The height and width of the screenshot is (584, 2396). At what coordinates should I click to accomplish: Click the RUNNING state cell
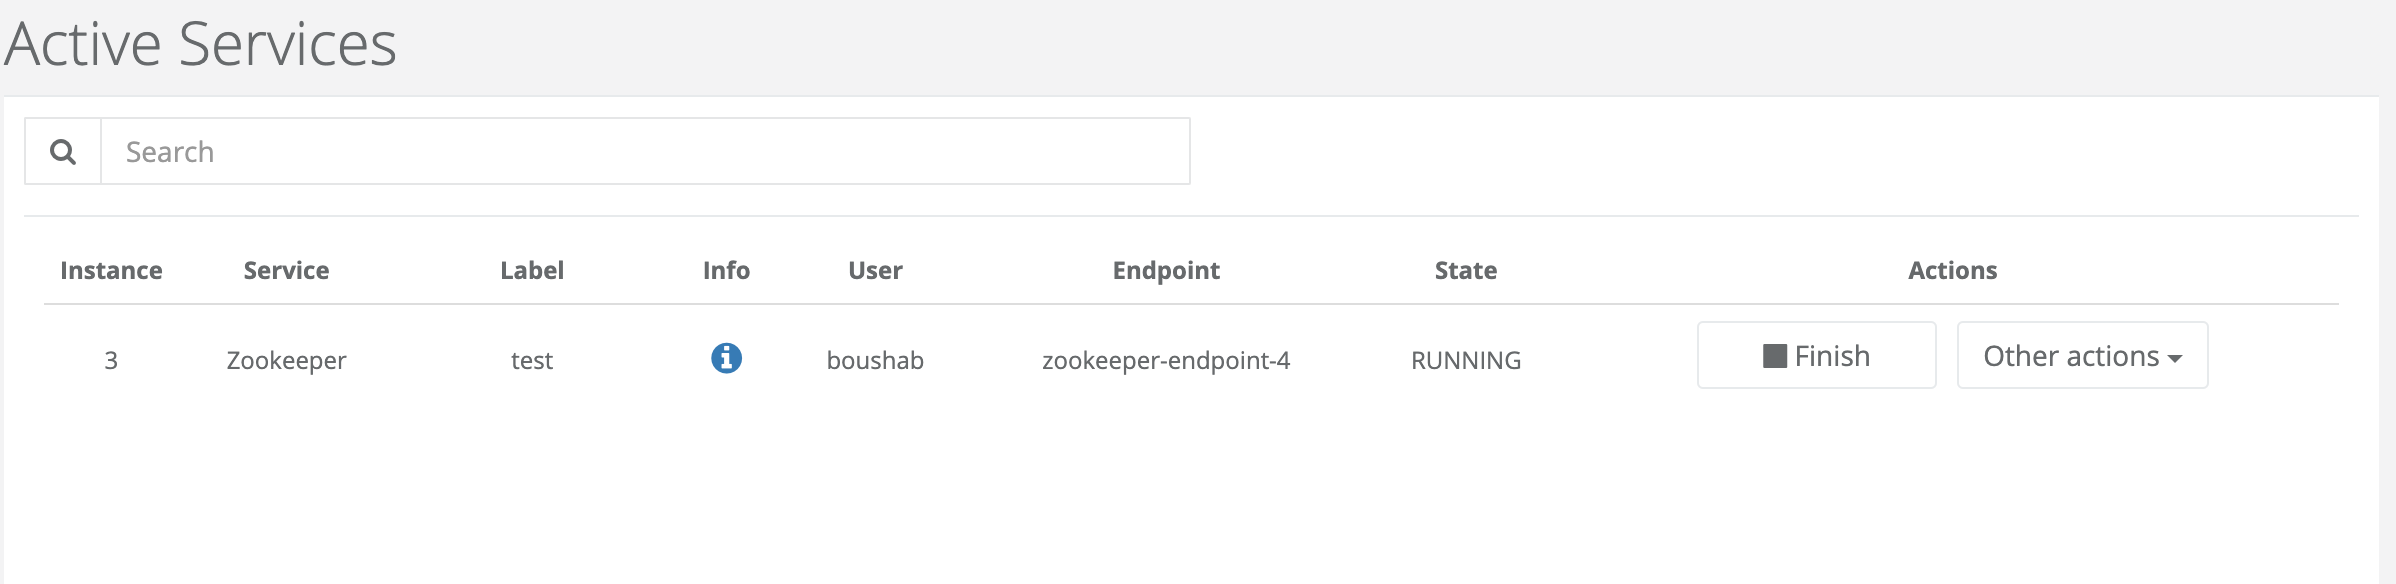click(x=1466, y=360)
